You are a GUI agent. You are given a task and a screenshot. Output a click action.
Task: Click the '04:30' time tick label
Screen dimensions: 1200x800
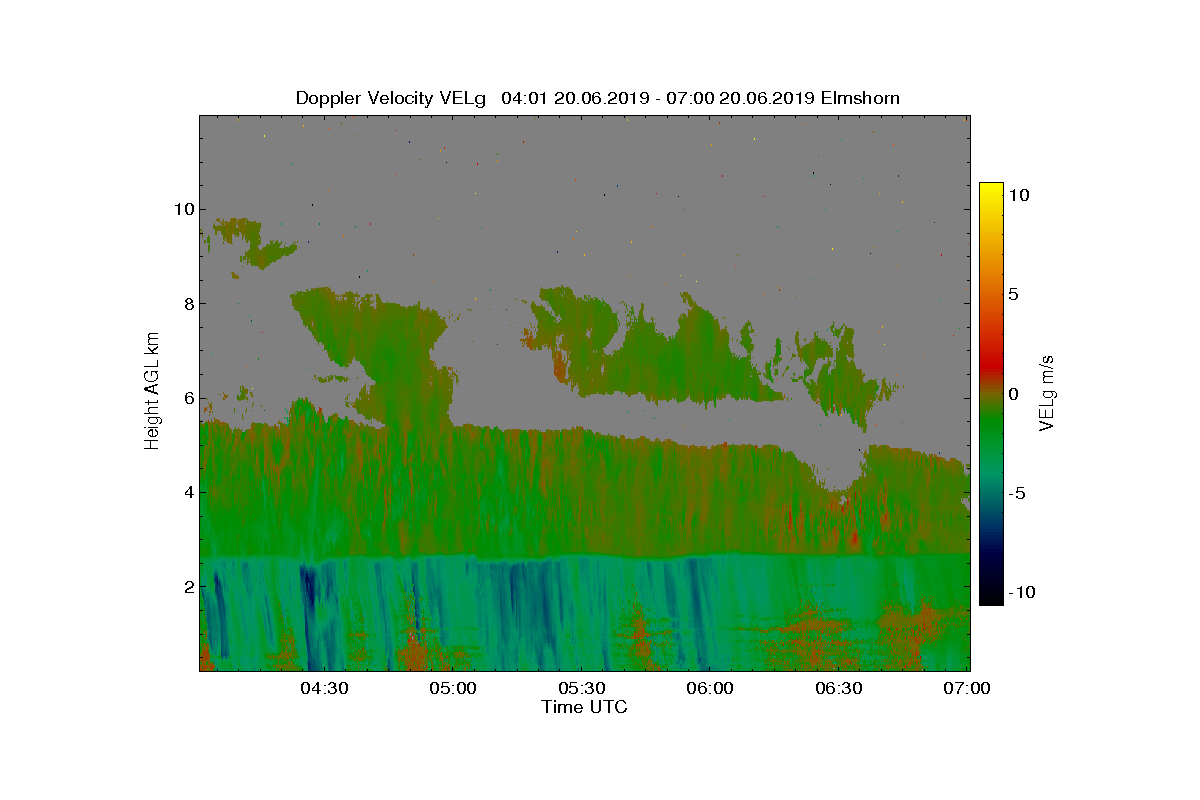[x=324, y=689]
